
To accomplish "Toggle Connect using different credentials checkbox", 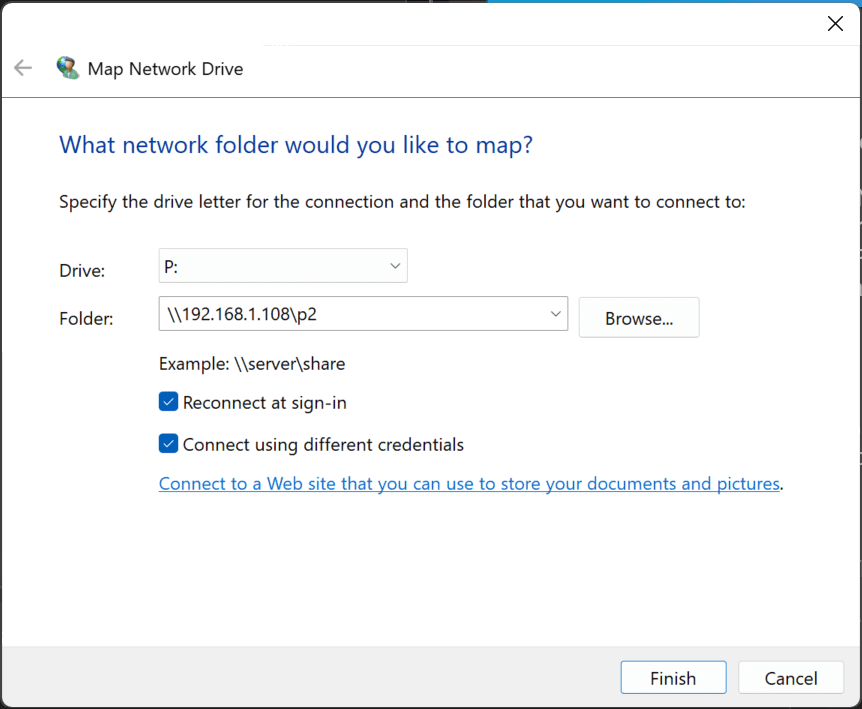I will [168, 444].
